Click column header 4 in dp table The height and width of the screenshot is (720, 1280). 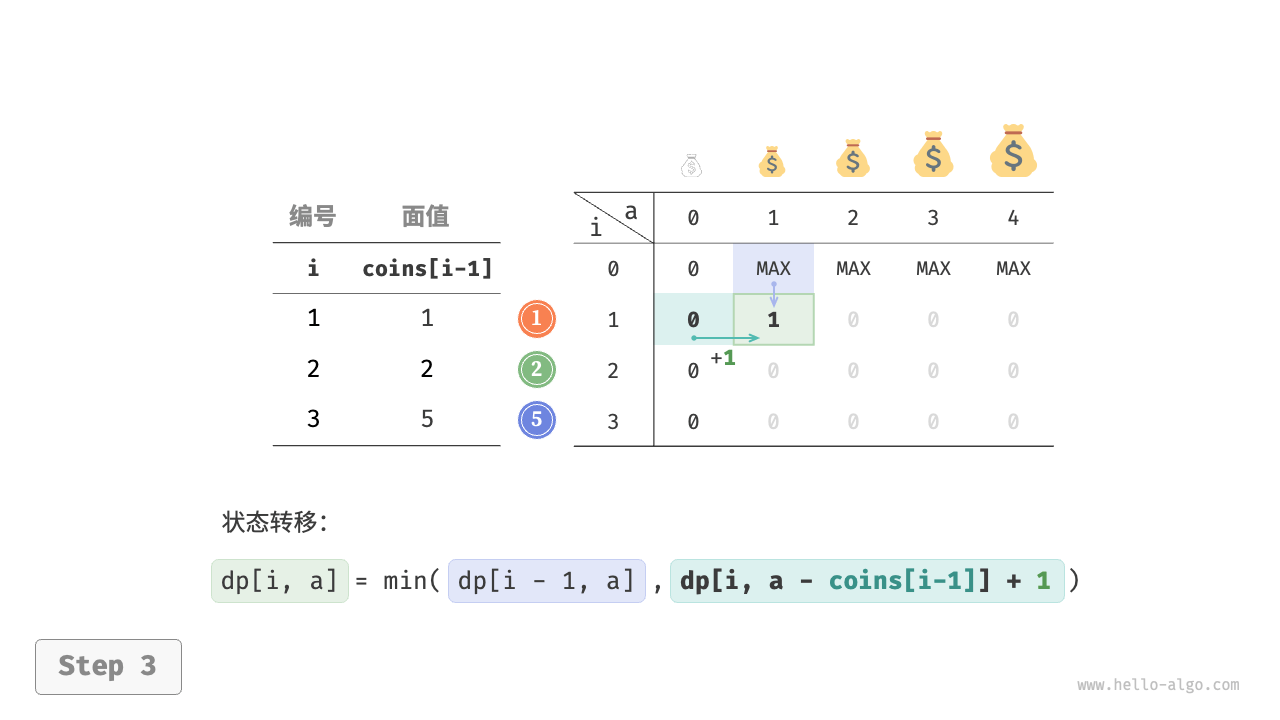point(1013,218)
